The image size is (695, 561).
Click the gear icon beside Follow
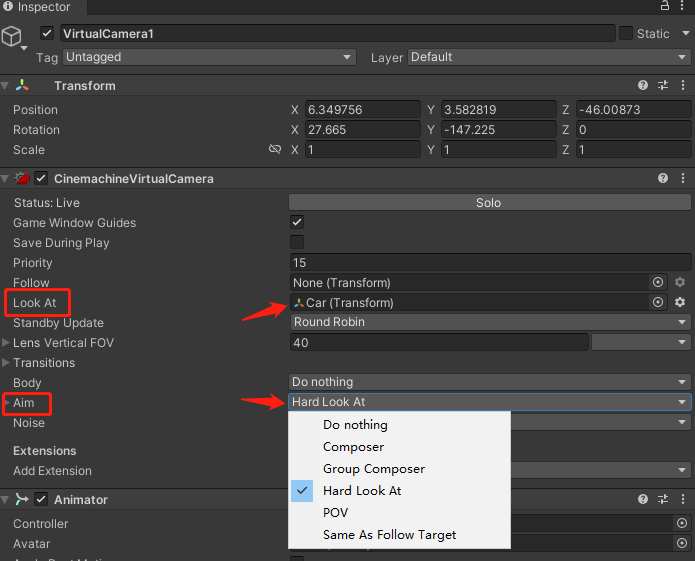point(680,282)
